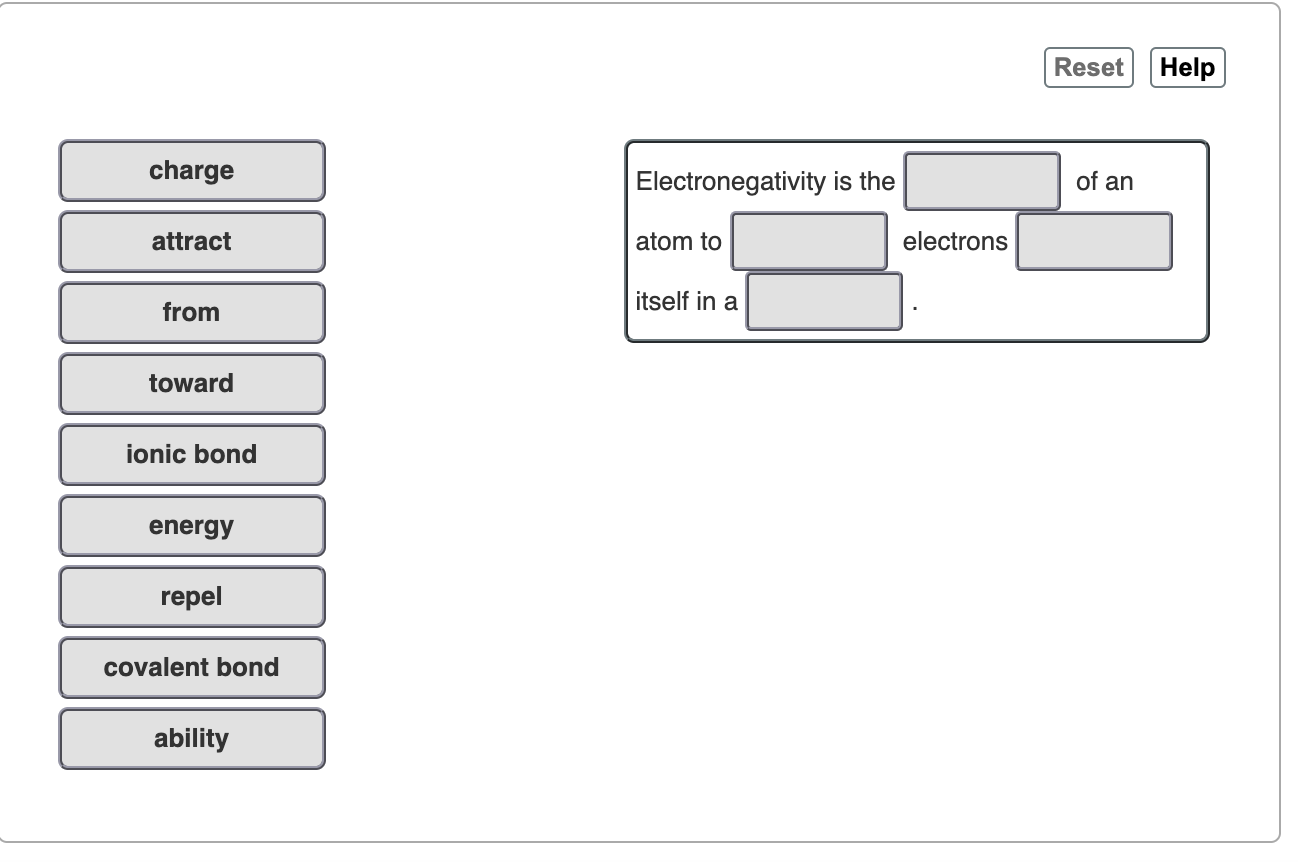Select the ionic bond tile

191,454
